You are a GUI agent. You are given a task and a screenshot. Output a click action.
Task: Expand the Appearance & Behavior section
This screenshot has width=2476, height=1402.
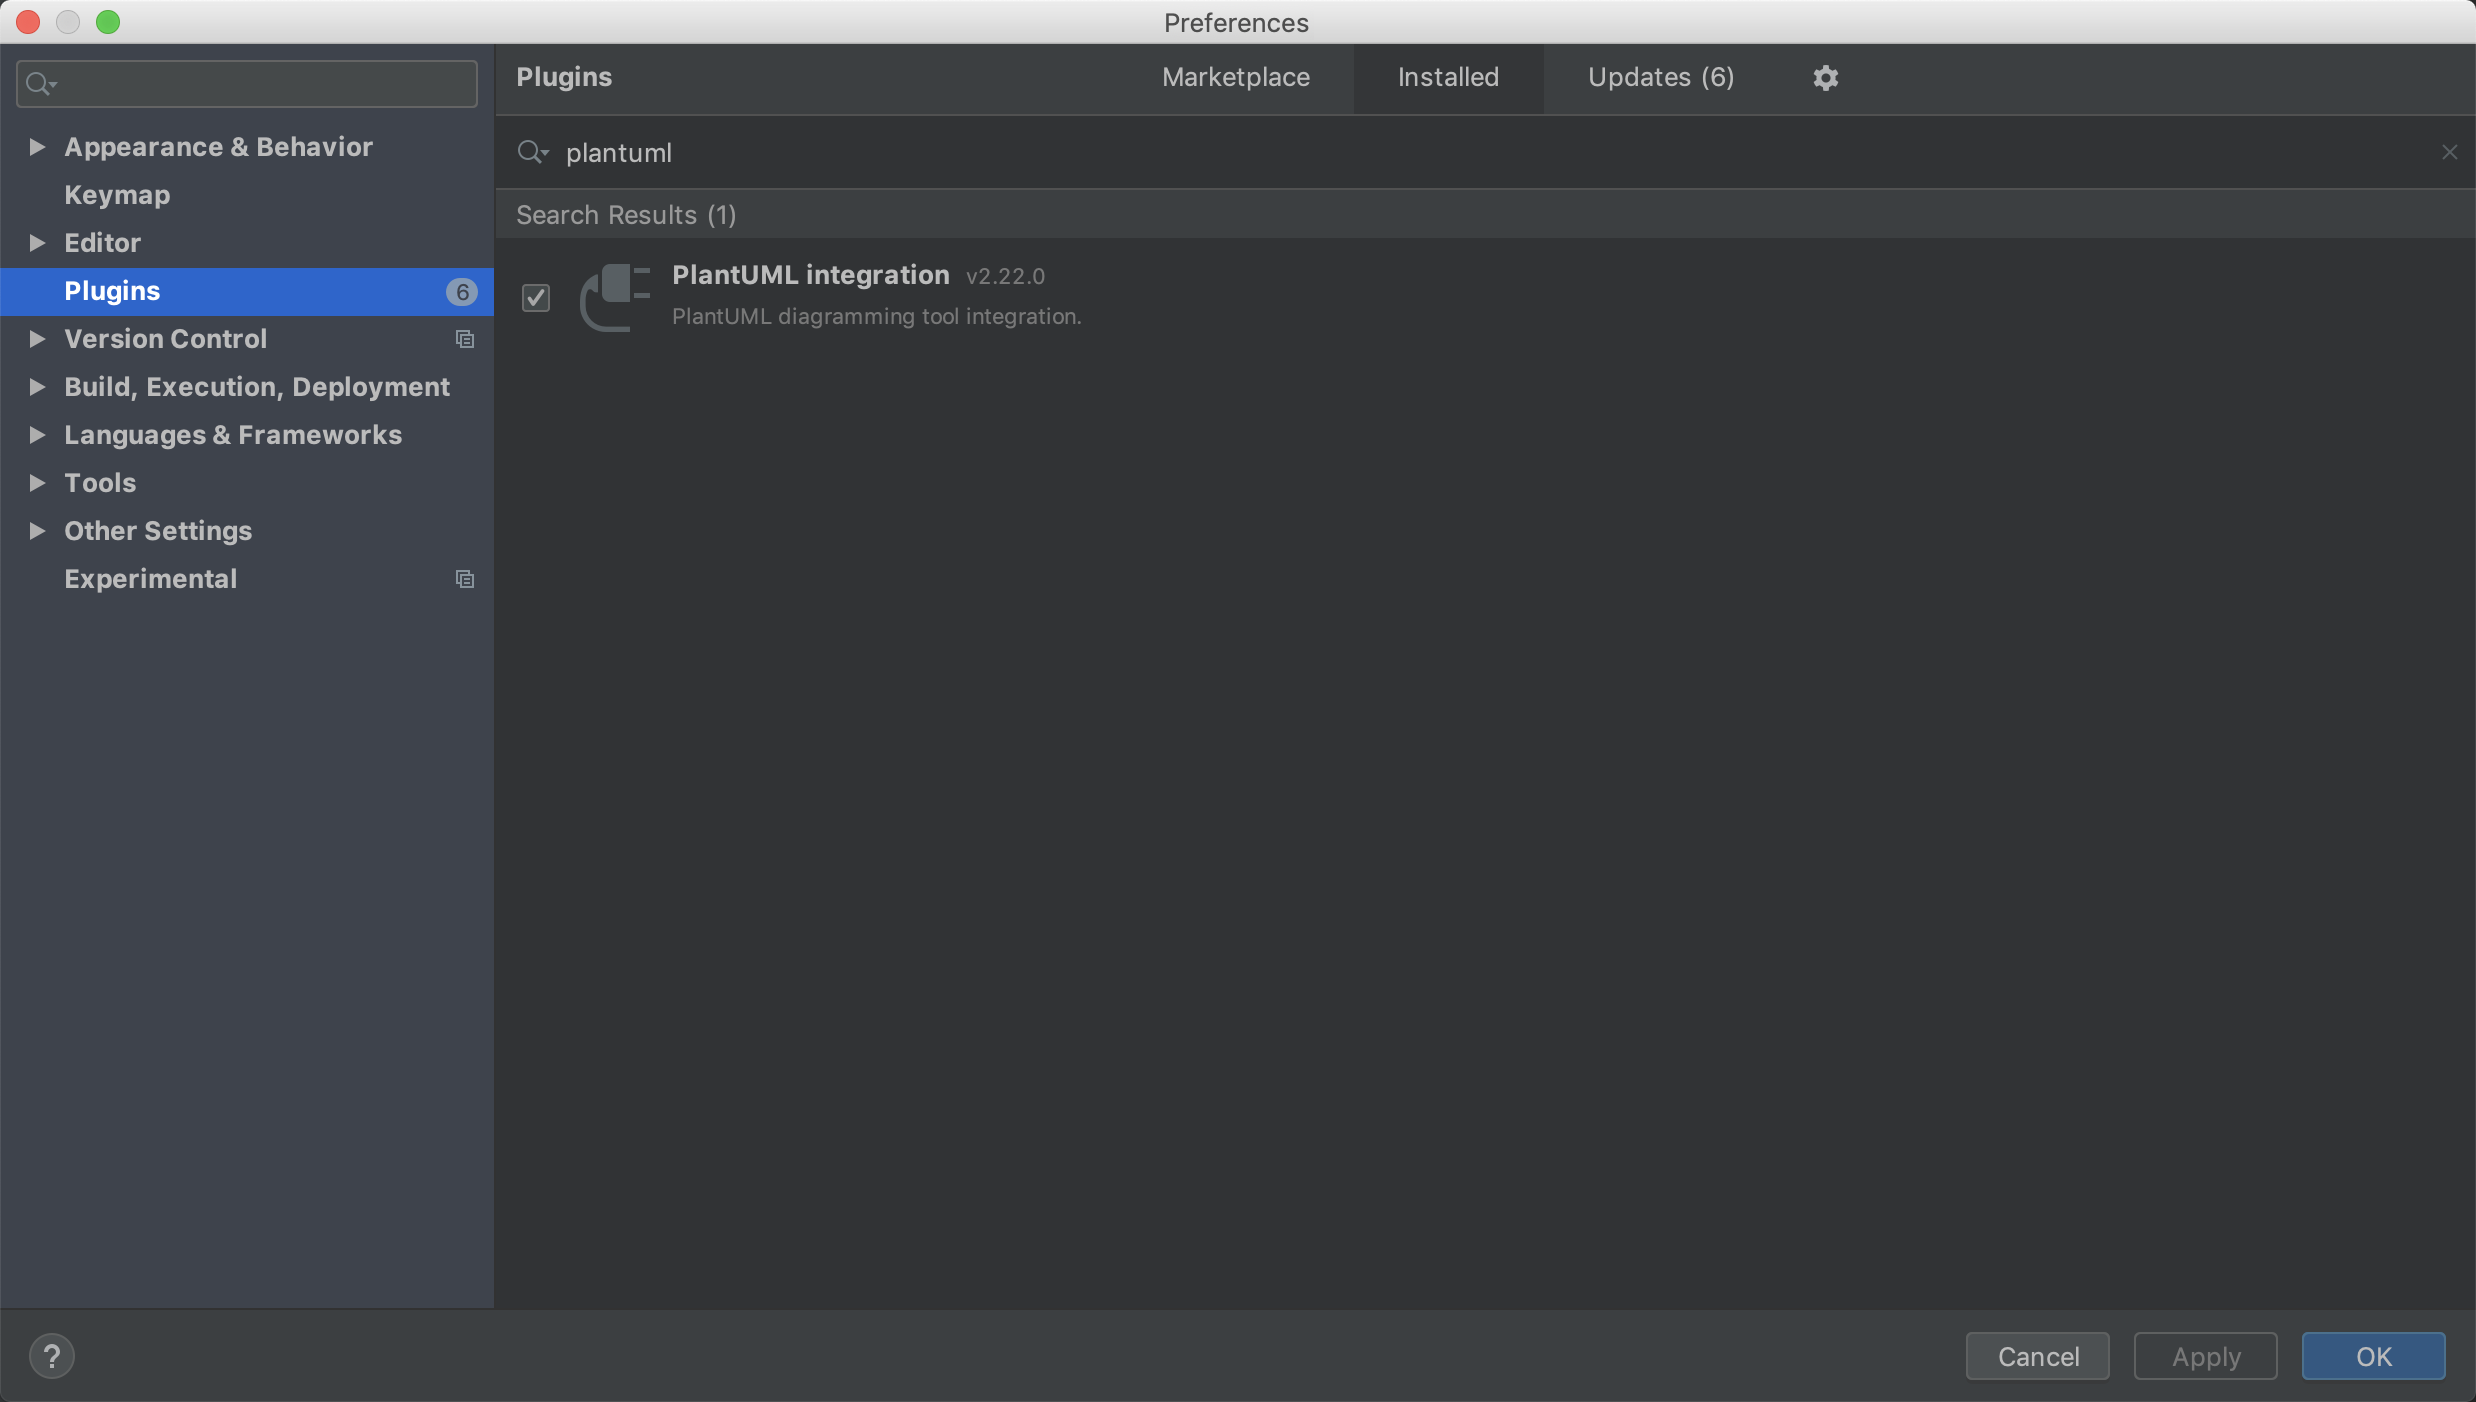[x=36, y=146]
